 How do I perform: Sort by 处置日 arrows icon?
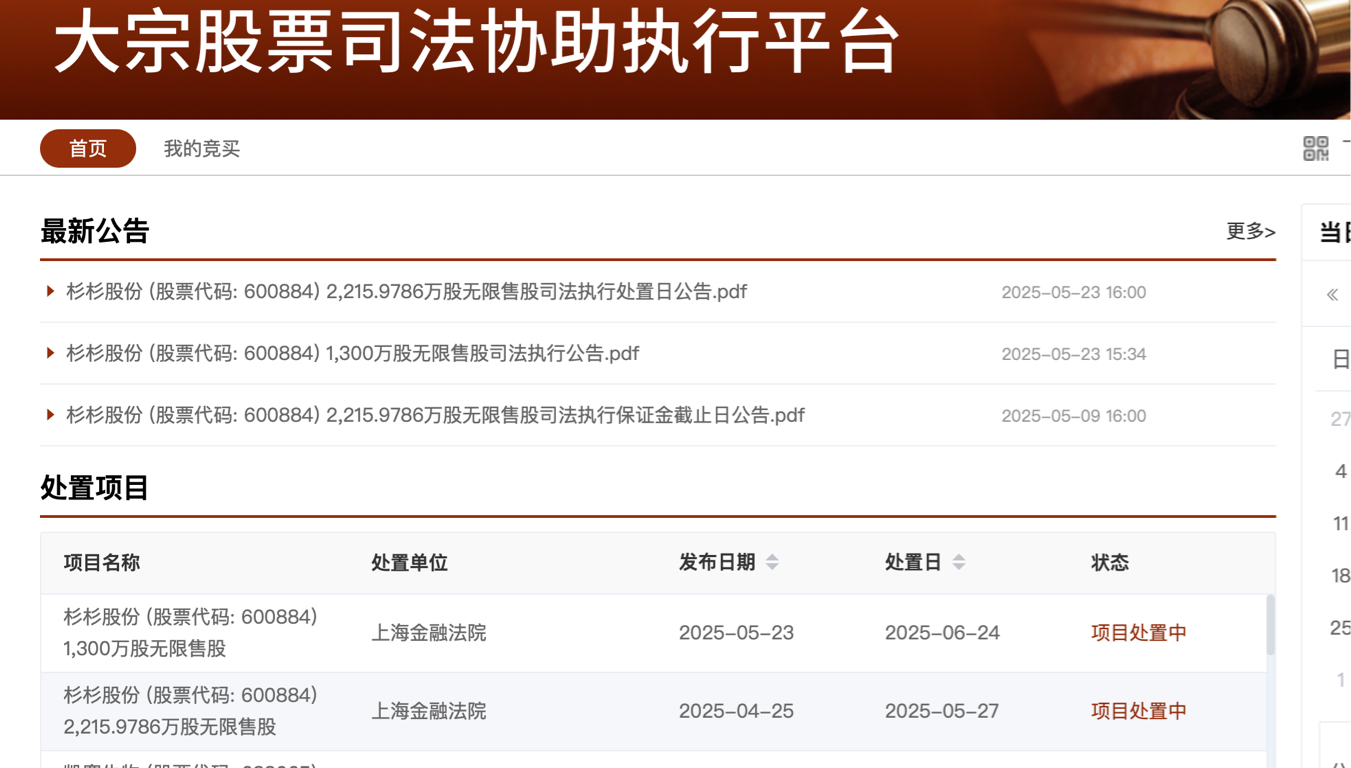[x=959, y=562]
